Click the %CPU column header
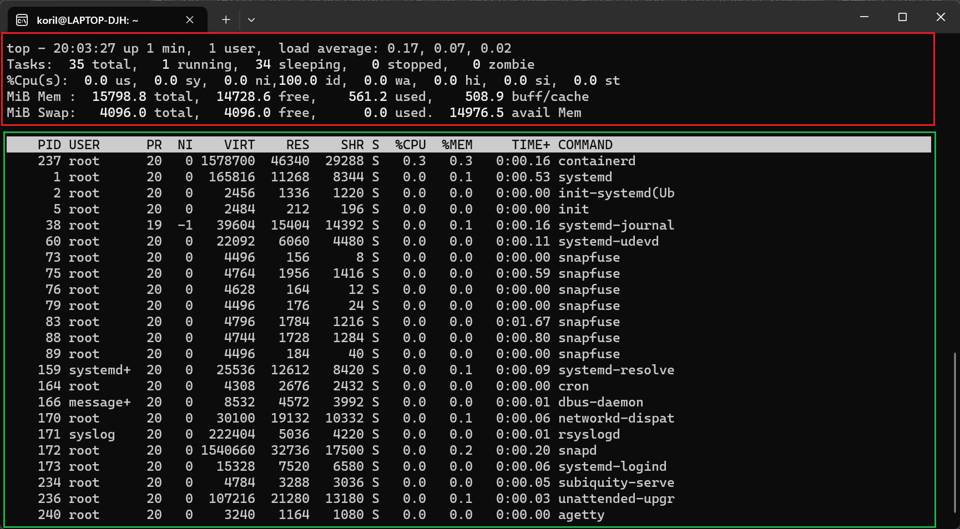This screenshot has height=529, width=960. point(410,145)
